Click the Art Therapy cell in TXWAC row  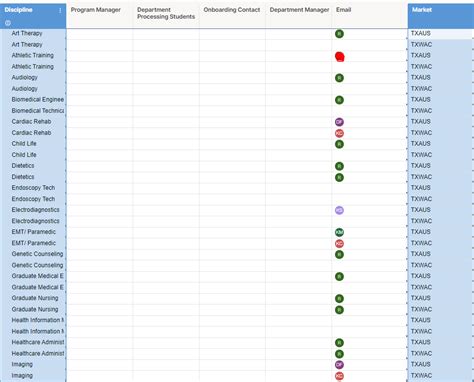tap(33, 45)
